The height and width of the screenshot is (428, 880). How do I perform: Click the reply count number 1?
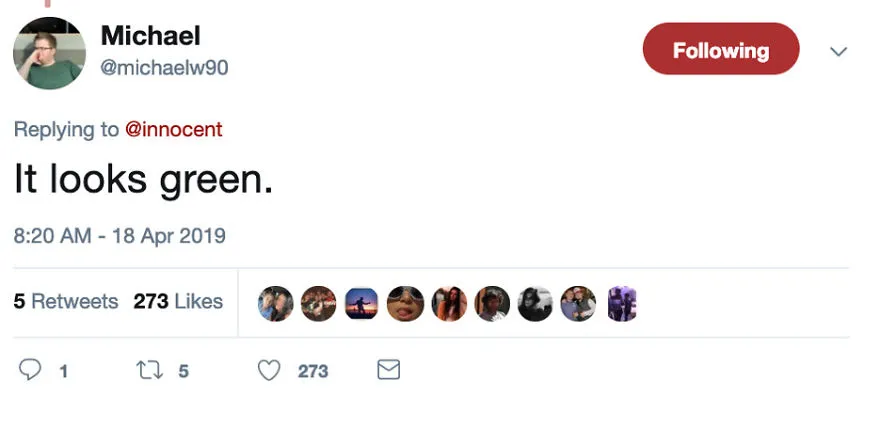(x=64, y=371)
